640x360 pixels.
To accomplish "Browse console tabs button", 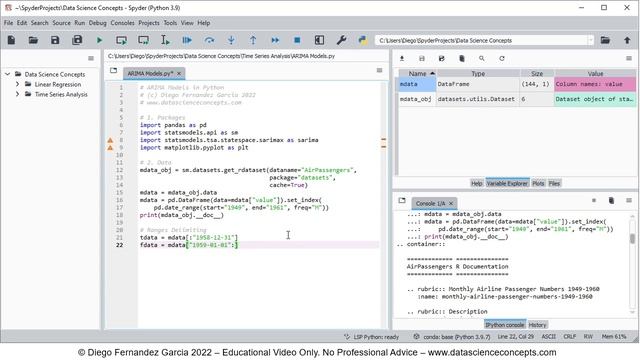I will [x=402, y=200].
